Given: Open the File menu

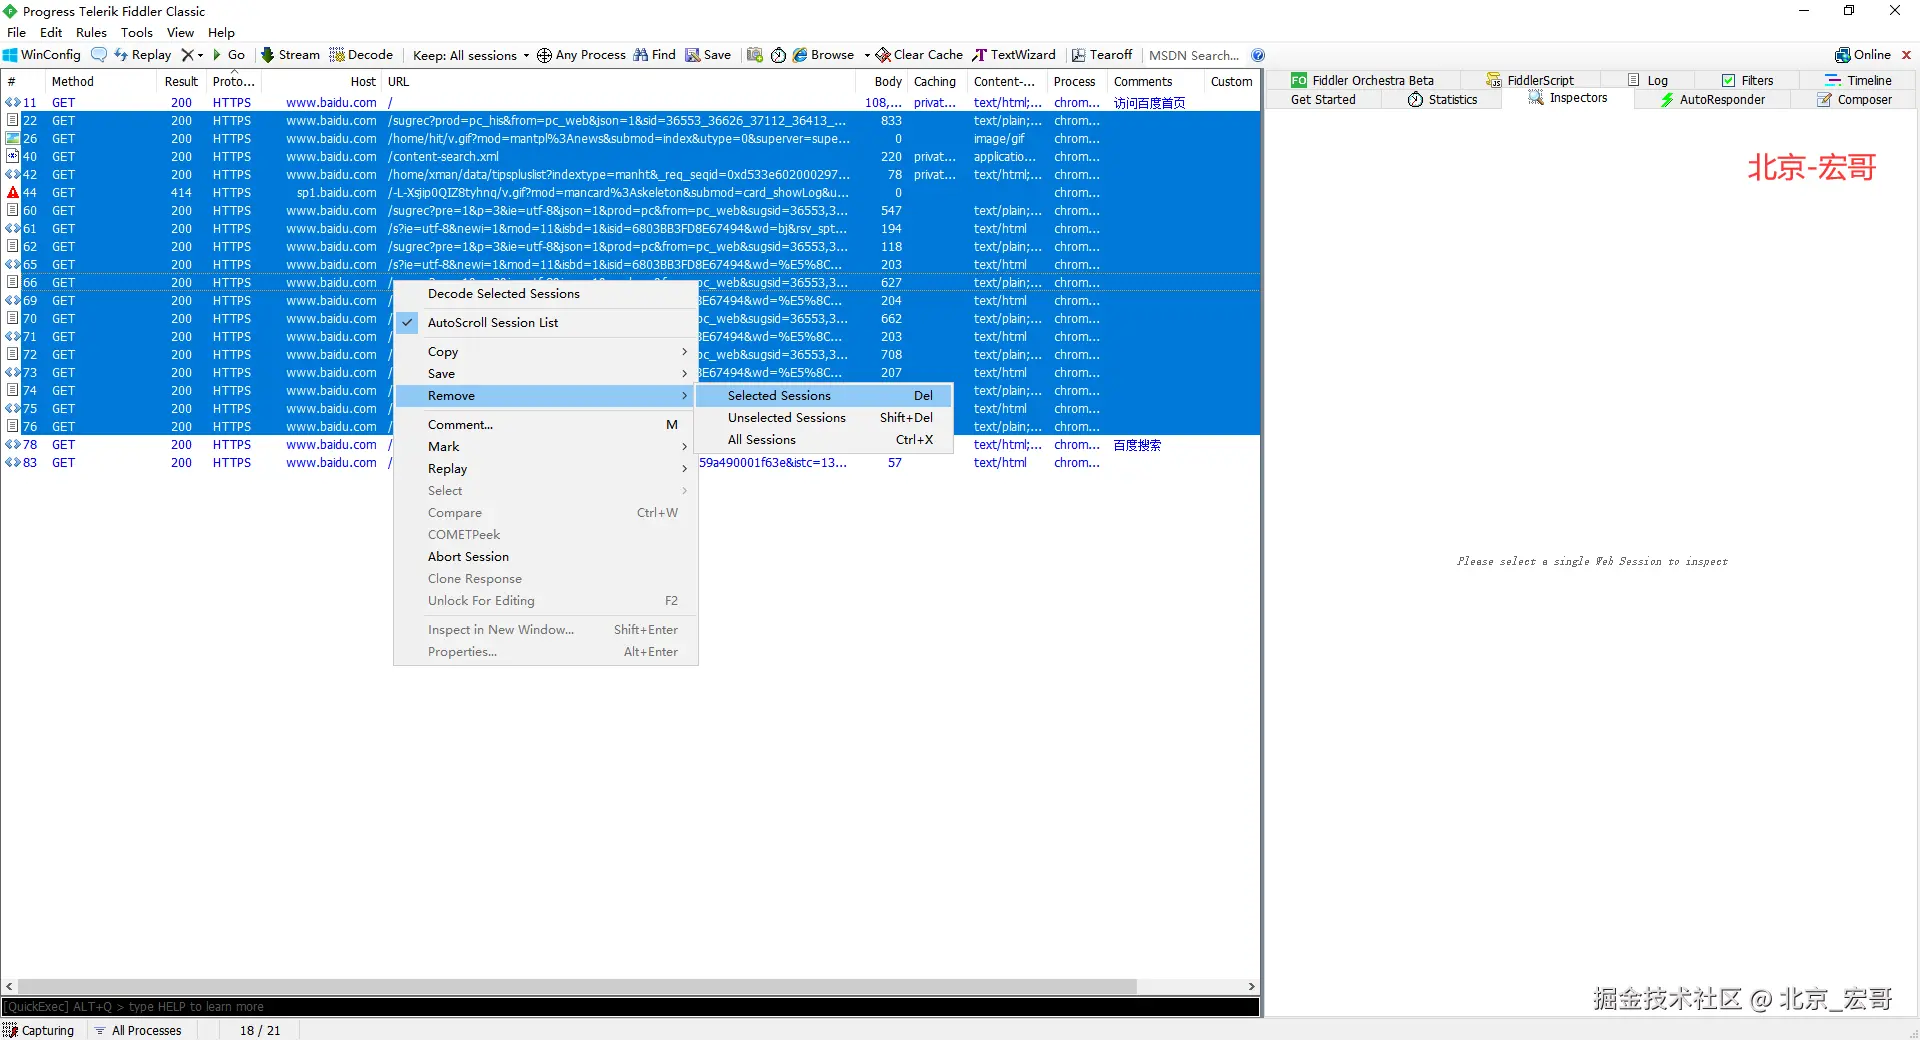Looking at the screenshot, I should (17, 32).
